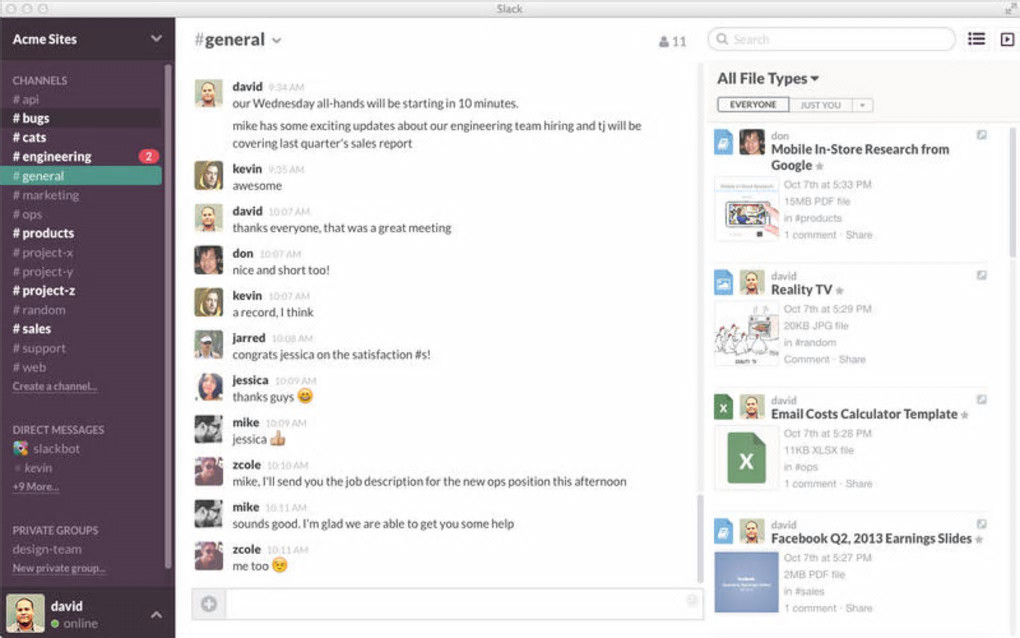The image size is (1020, 638).
Task: Select the EVERYONE filter toggle
Action: point(753,105)
